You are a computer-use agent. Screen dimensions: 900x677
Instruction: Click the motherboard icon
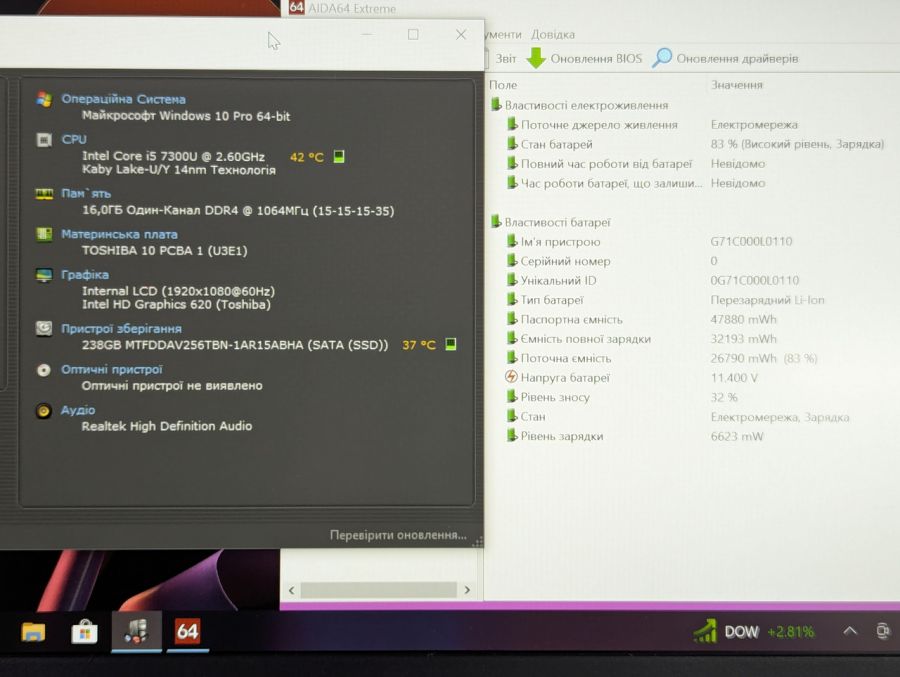click(x=44, y=234)
